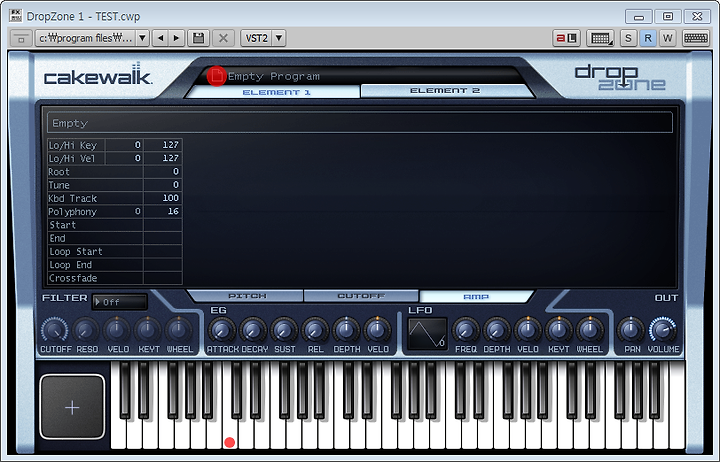Viewport: 720px width, 462px height.
Task: Select the Cutoff envelope tab
Action: (361, 296)
